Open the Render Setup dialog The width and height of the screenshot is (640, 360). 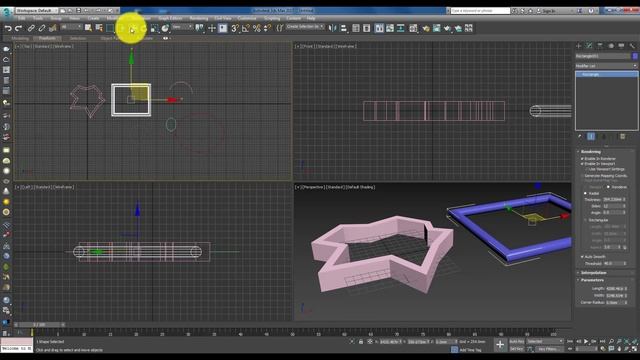point(426,28)
